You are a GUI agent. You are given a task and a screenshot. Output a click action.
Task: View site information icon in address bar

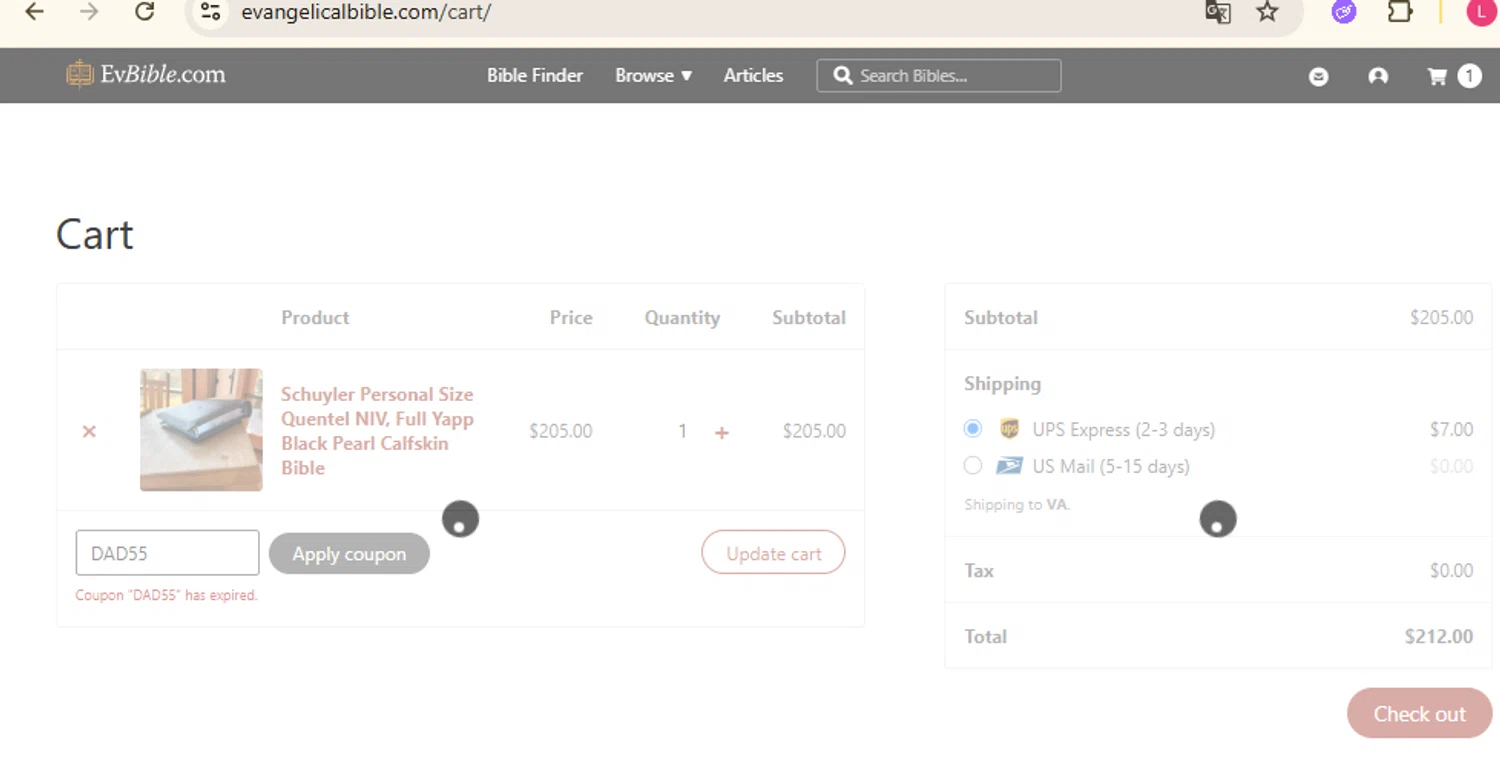coord(210,12)
